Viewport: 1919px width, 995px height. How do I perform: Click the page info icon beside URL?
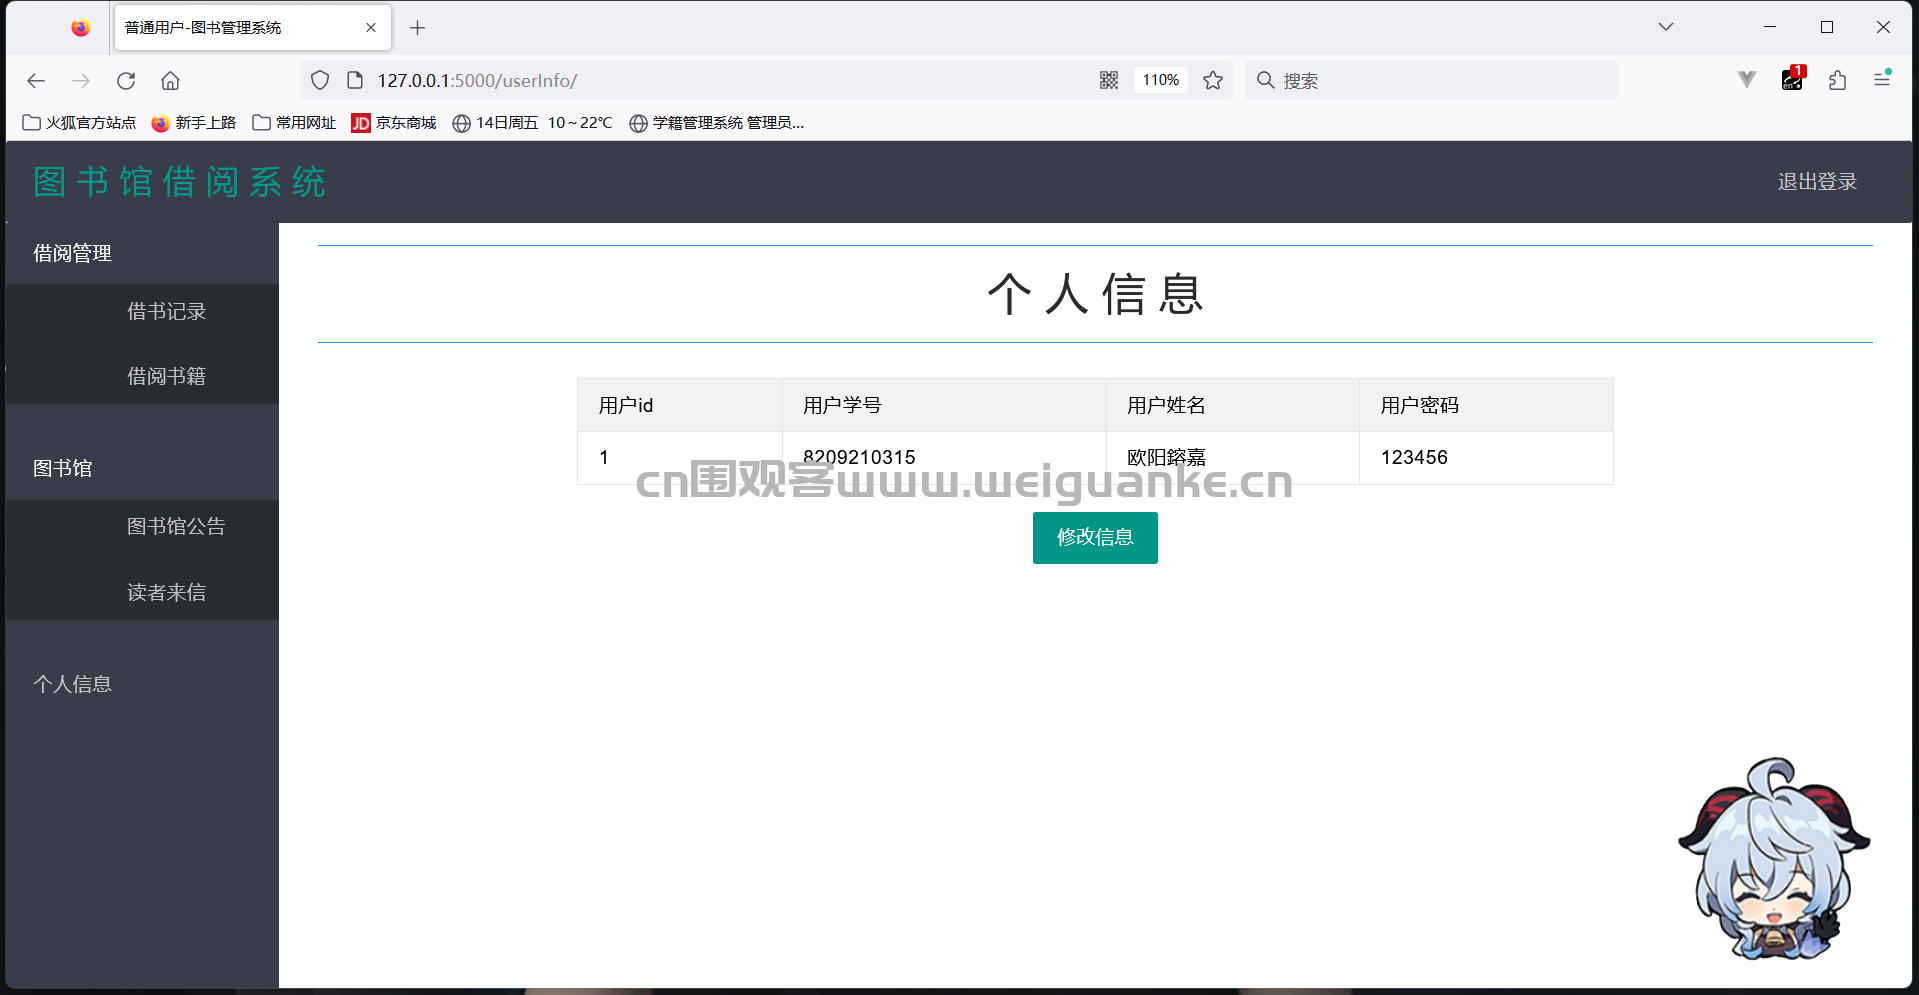355,81
